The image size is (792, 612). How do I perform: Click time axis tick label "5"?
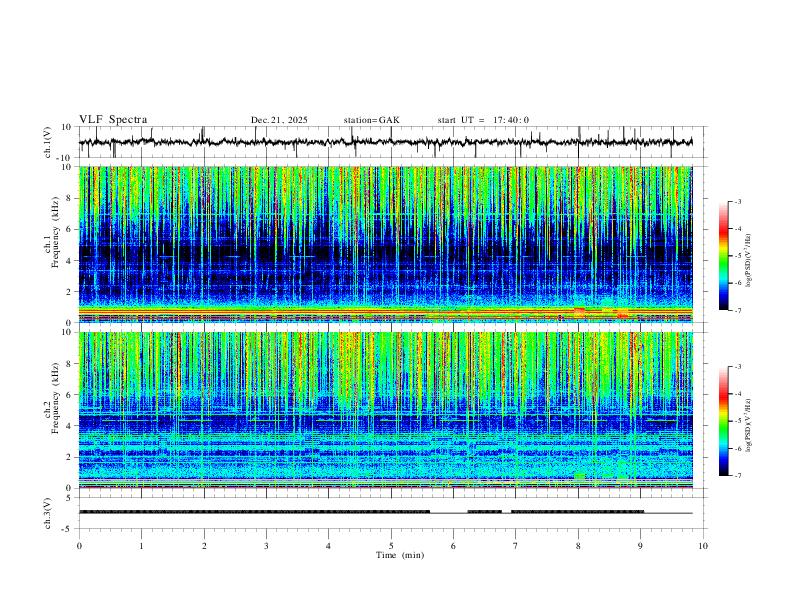pos(391,546)
